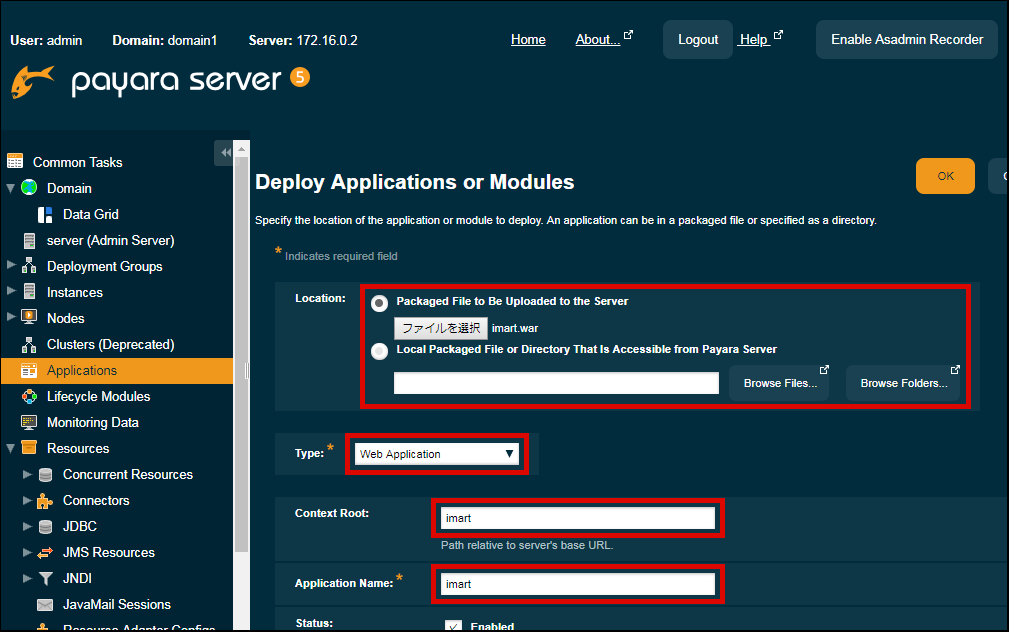Viewport: 1009px width, 632px height.
Task: Select Local Packaged File or Directory radio
Action: (380, 351)
